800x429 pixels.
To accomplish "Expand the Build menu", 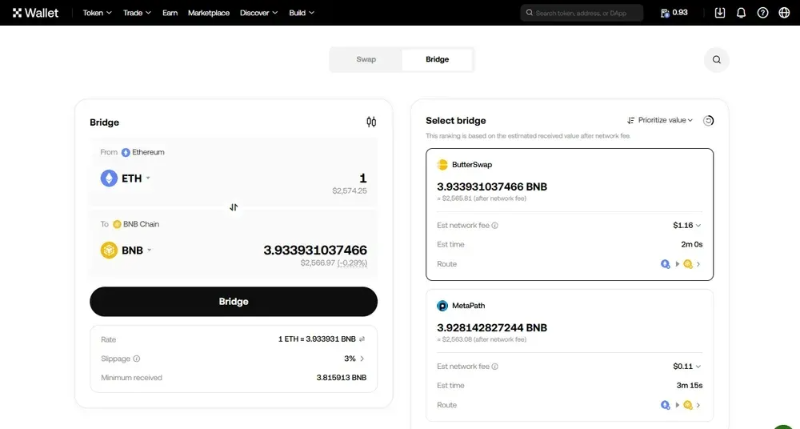I will 302,13.
